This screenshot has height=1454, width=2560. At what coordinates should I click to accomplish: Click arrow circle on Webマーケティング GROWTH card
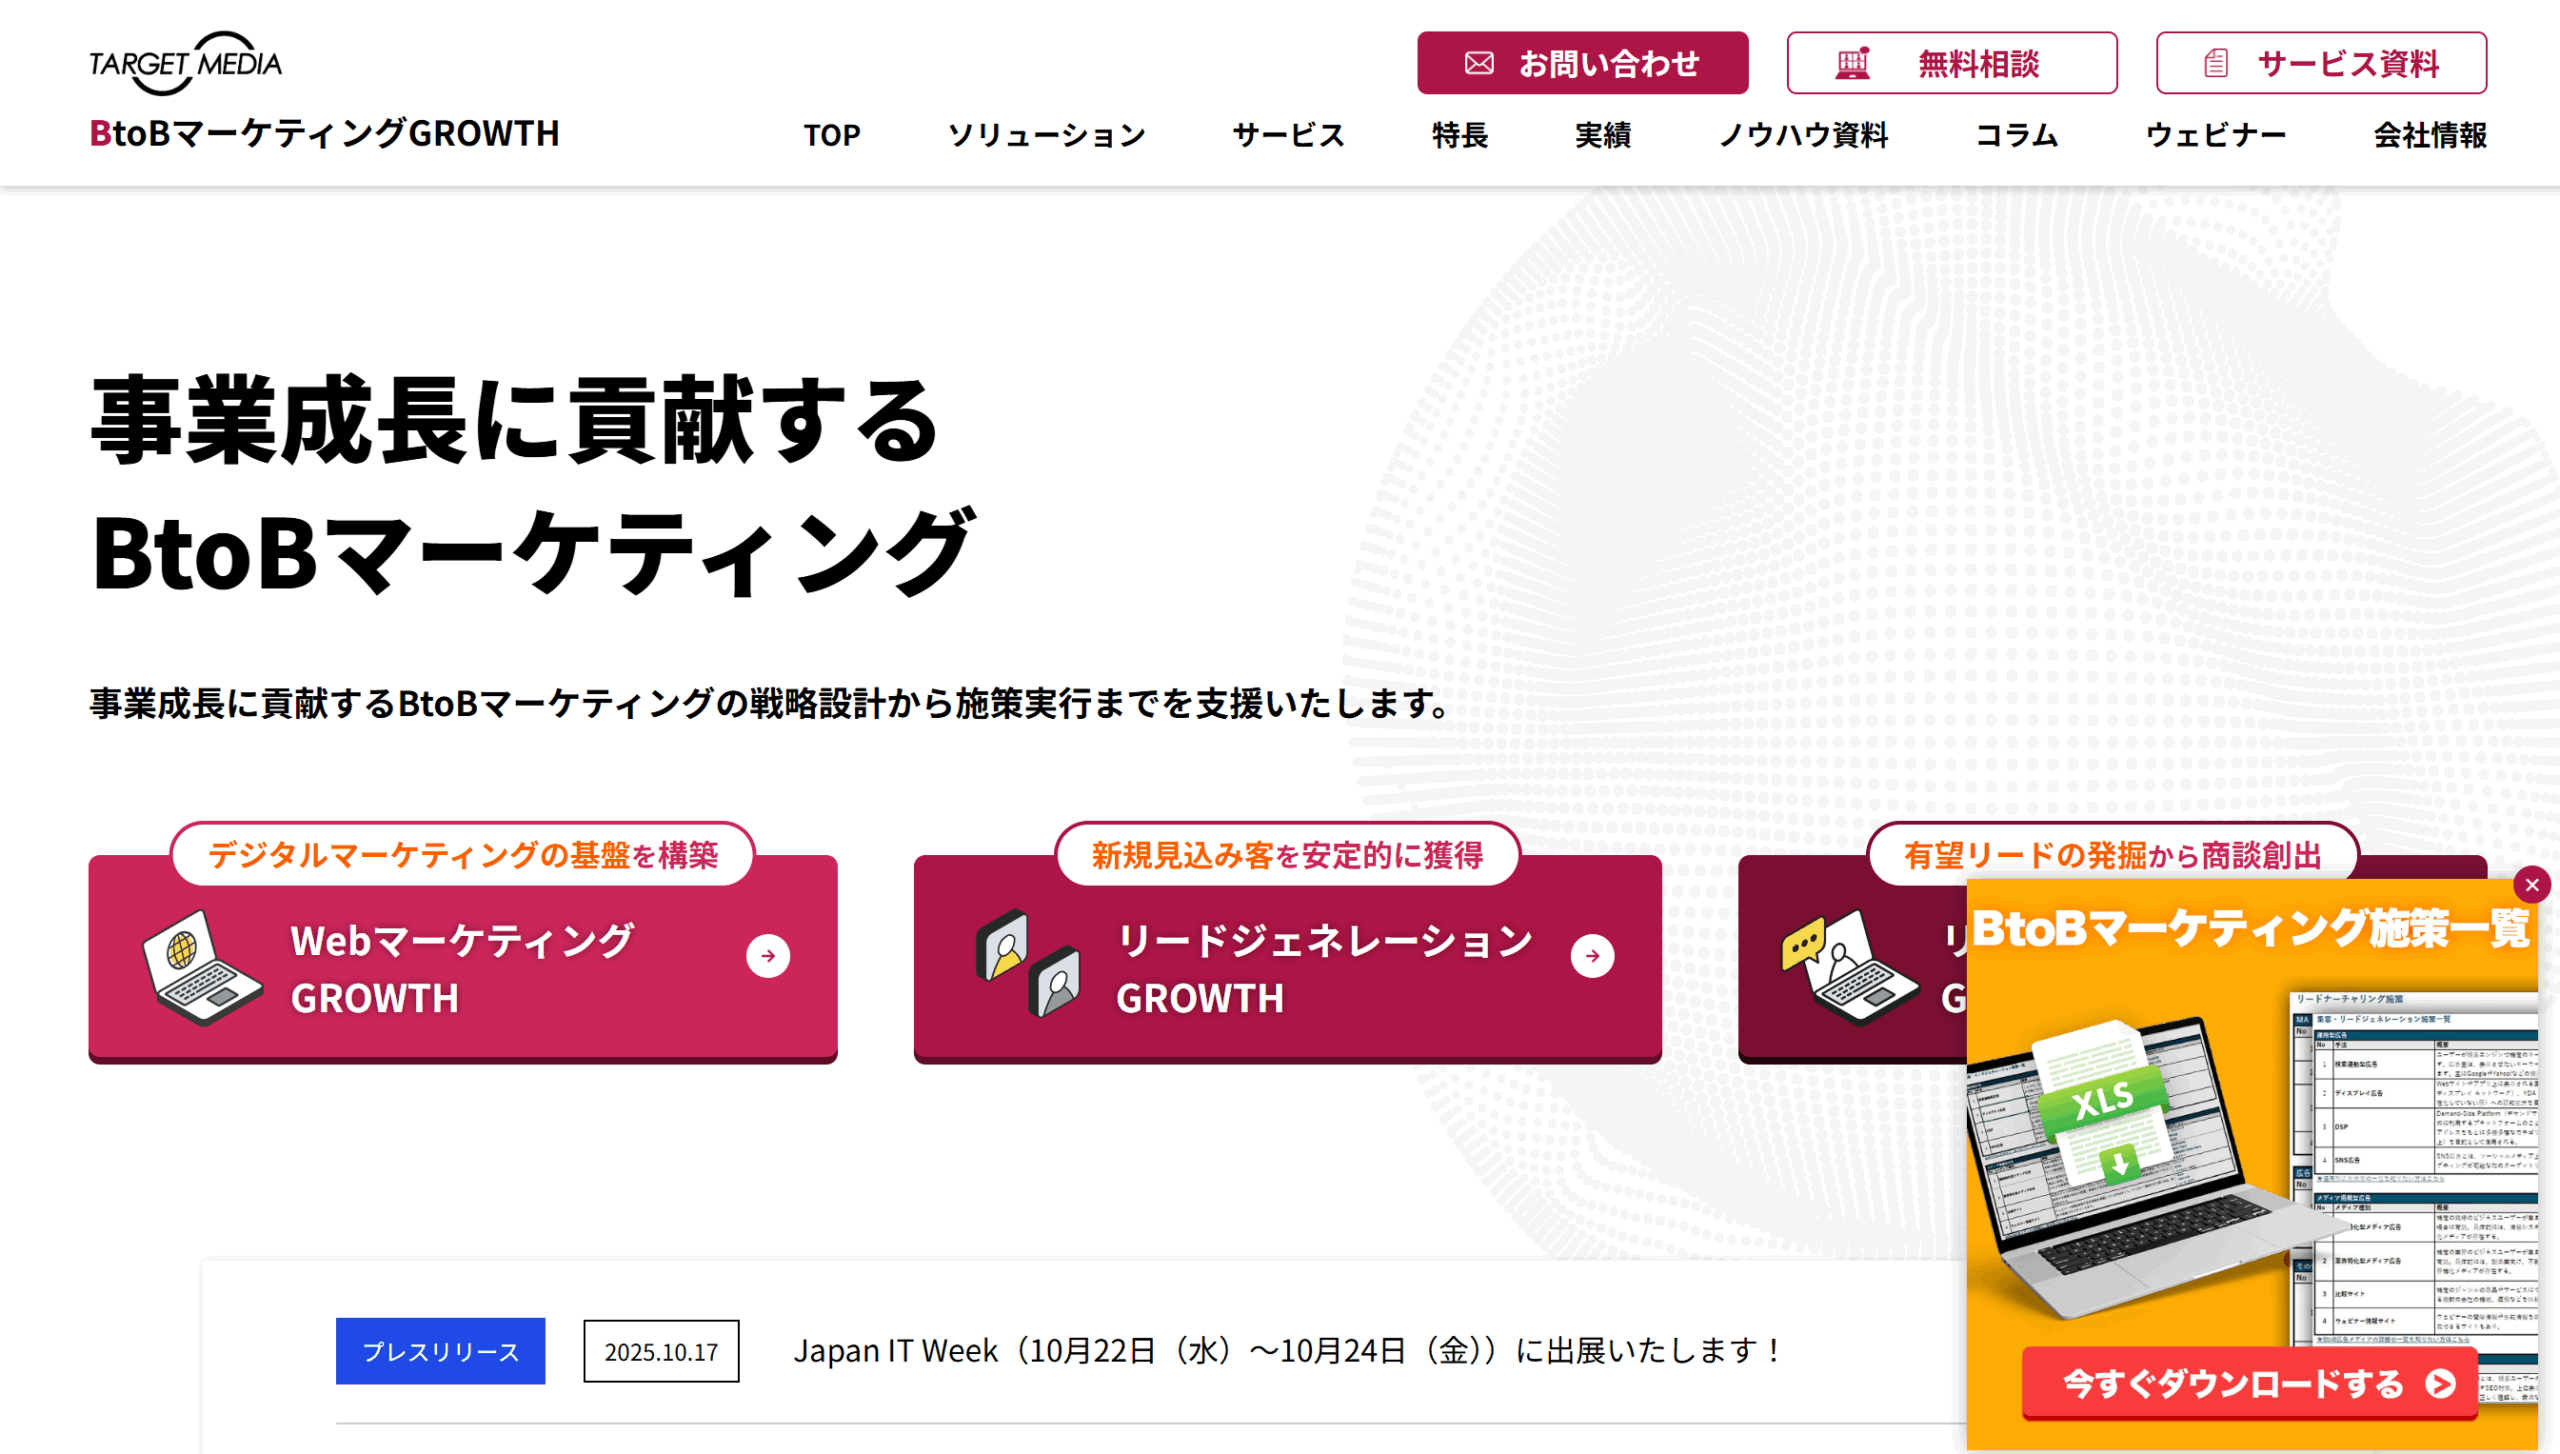(x=768, y=956)
